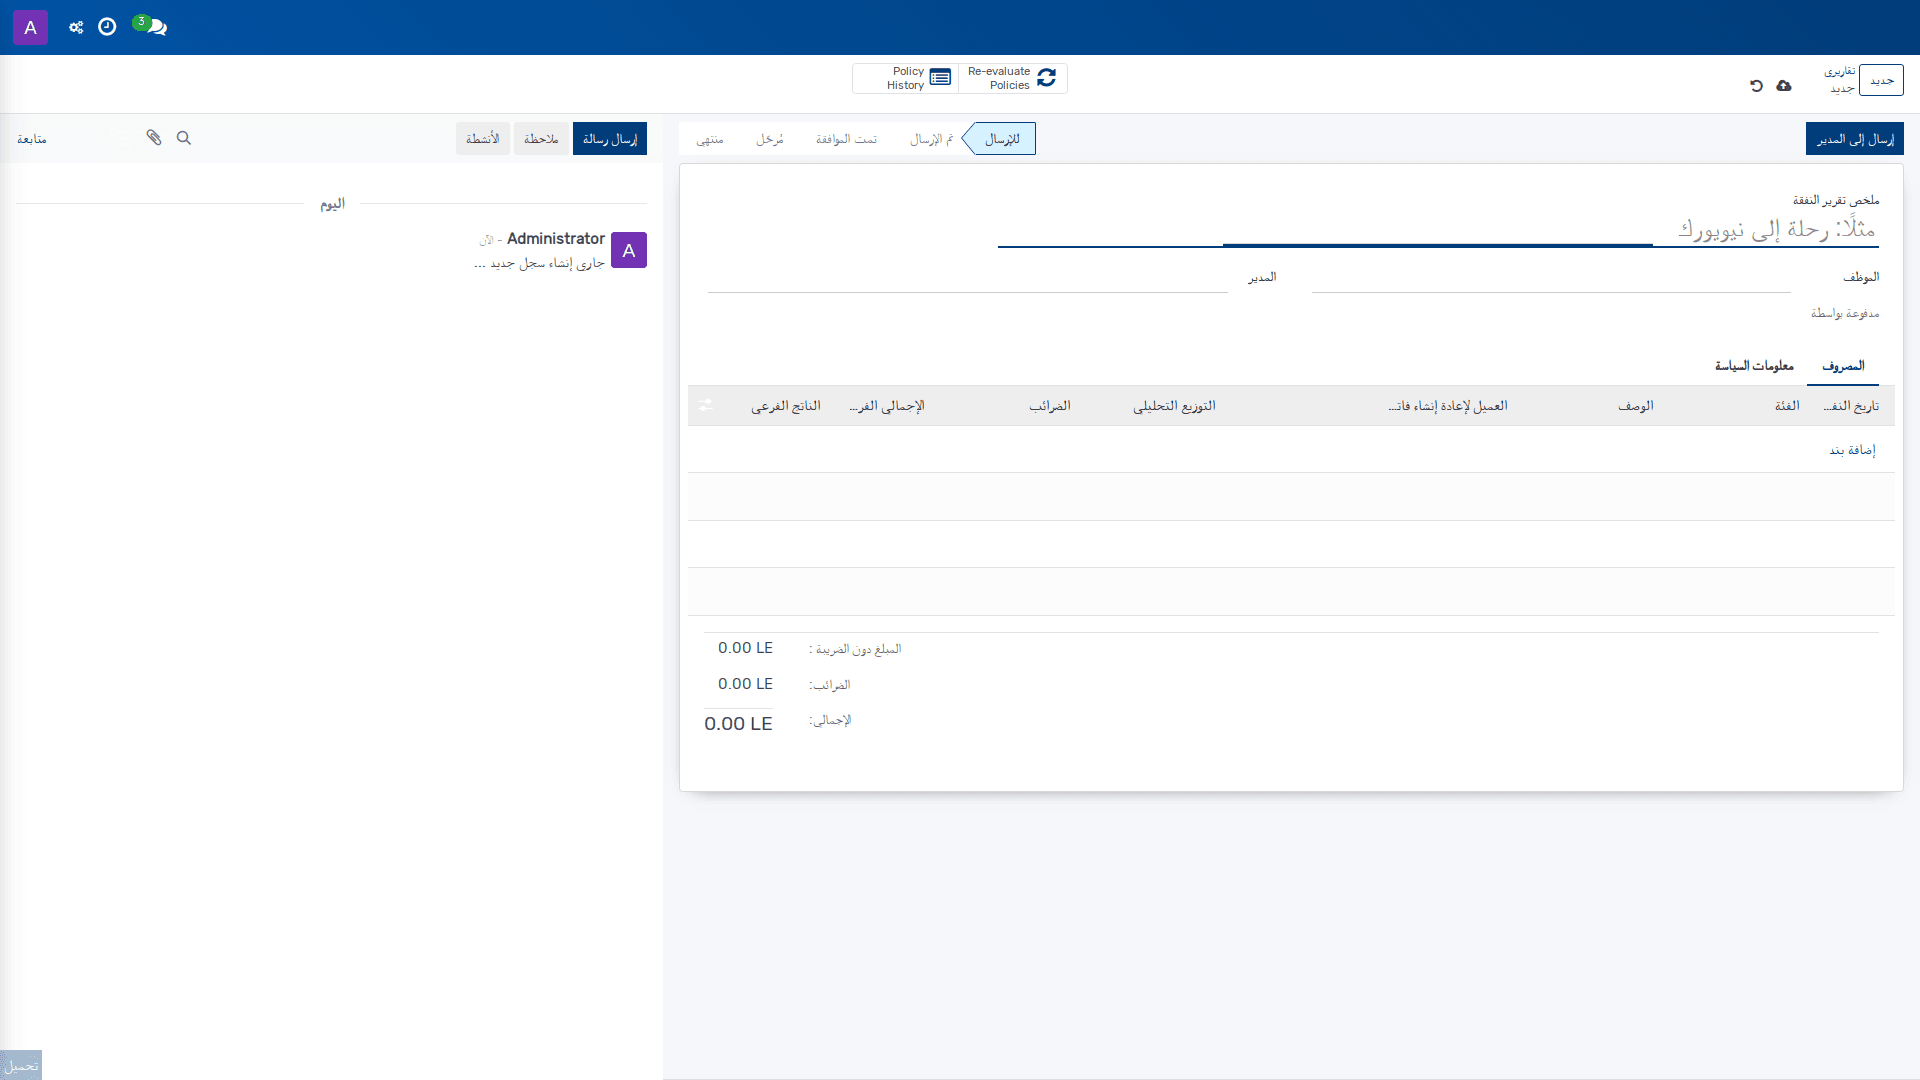Click the العميل لإعادة إنشاء فاتورة column header
Image resolution: width=1920 pixels, height=1080 pixels.
point(1448,406)
